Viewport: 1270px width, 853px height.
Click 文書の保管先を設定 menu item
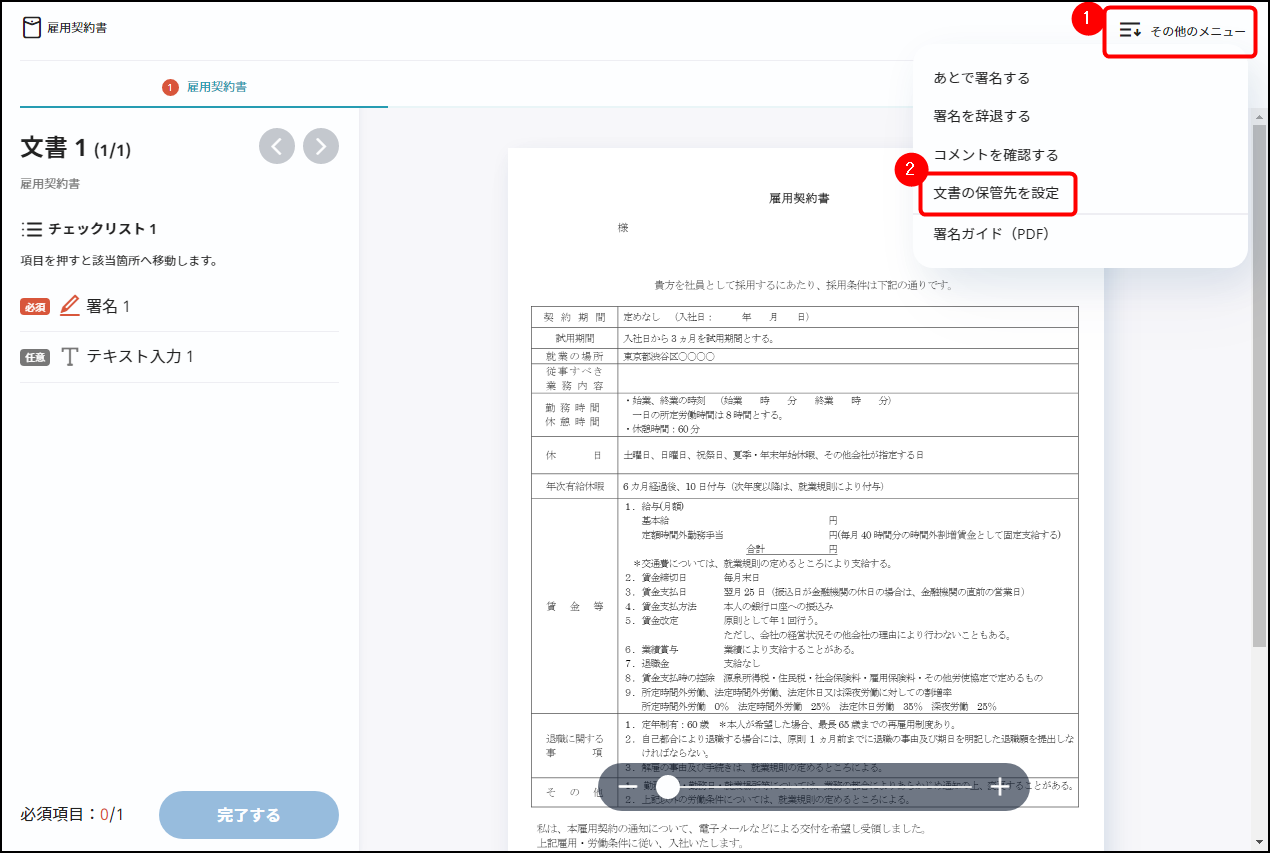click(x=995, y=193)
